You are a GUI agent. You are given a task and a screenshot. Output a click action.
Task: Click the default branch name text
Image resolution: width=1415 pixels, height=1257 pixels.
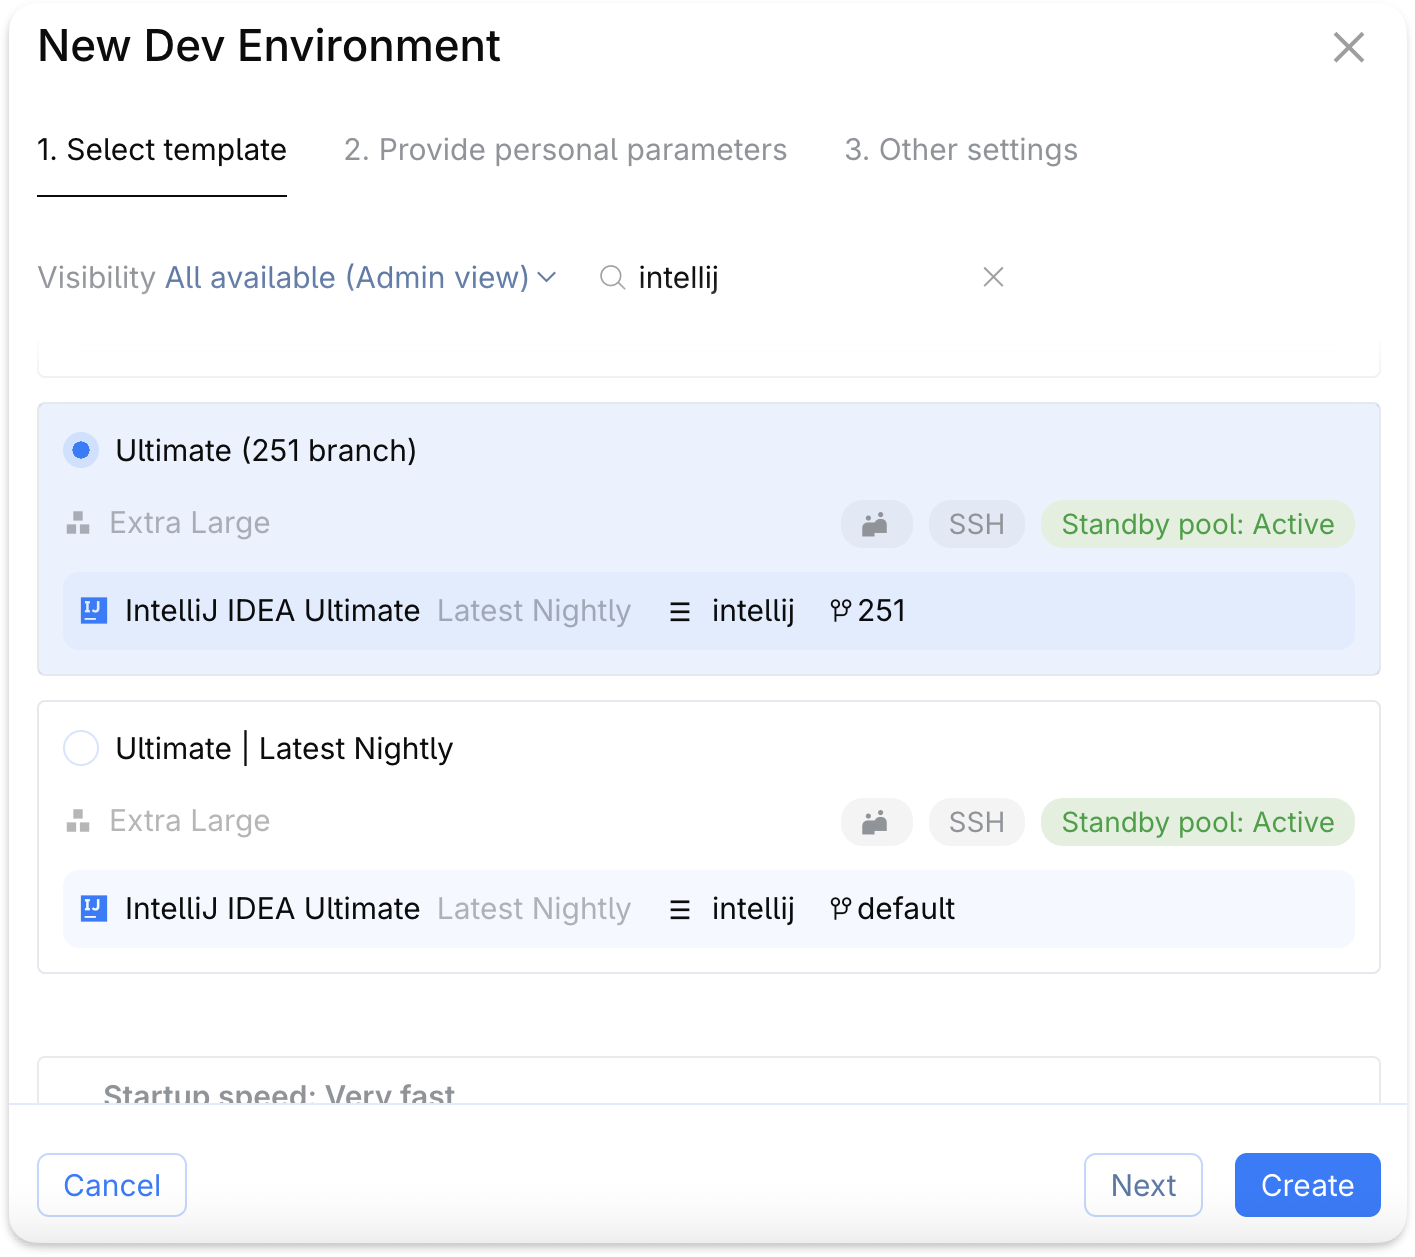pyautogui.click(x=906, y=908)
